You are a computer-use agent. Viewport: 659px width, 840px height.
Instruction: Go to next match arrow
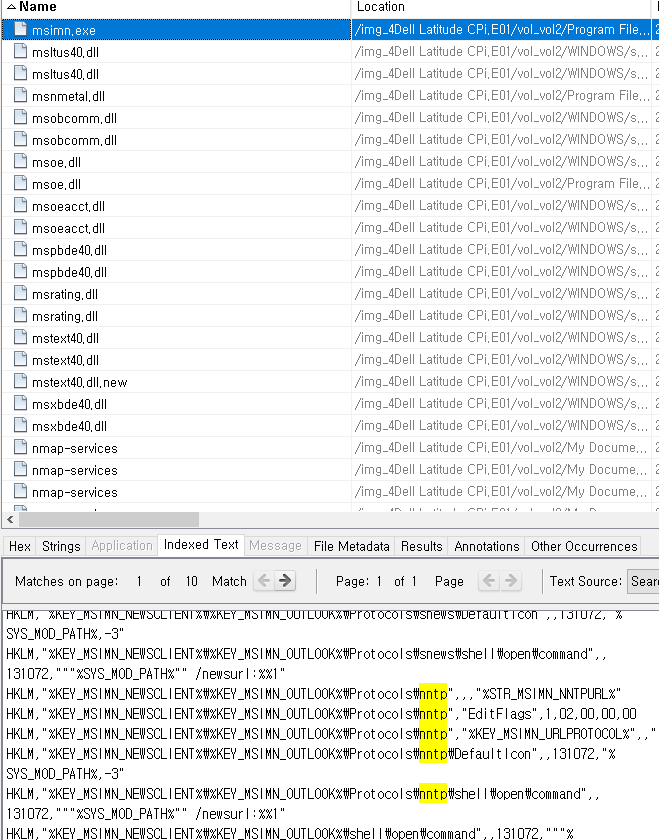point(285,581)
